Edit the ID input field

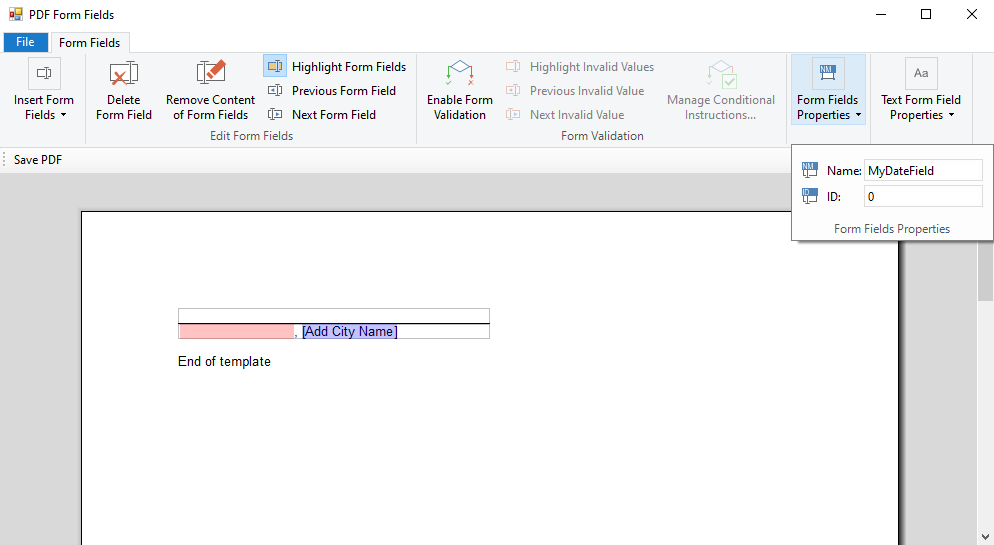click(923, 196)
